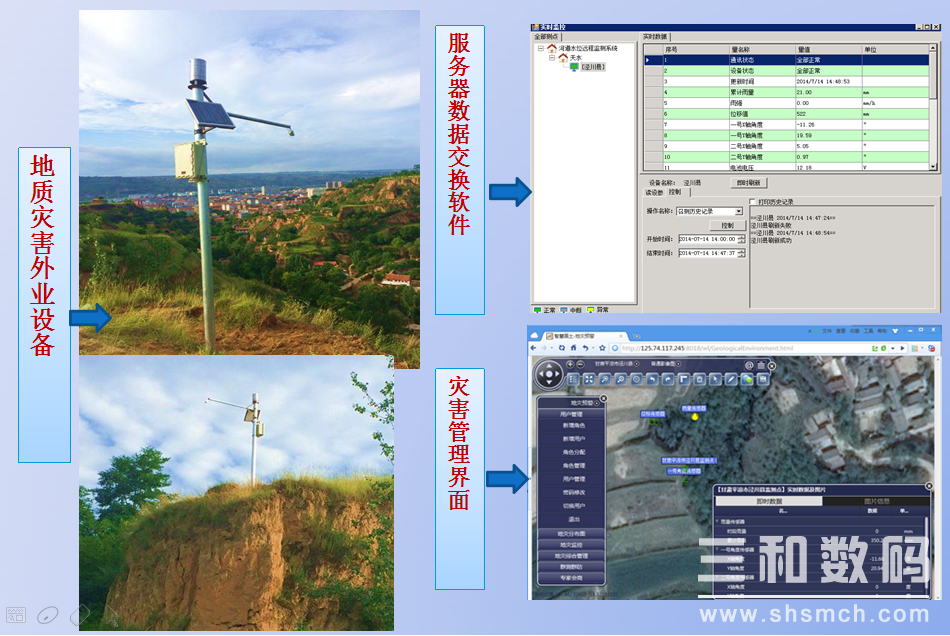
Task: Click 密码修改 in side menu
Action: pos(574,492)
